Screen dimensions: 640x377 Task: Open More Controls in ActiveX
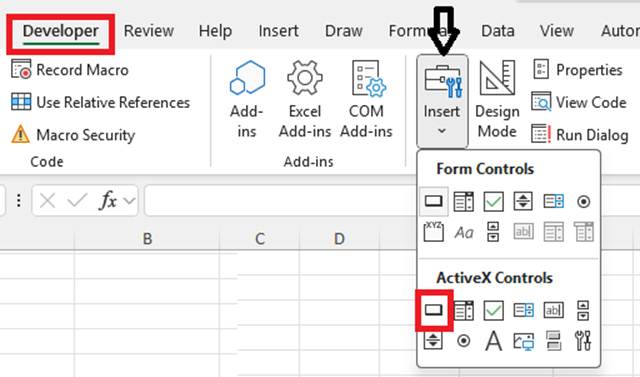pyautogui.click(x=583, y=340)
